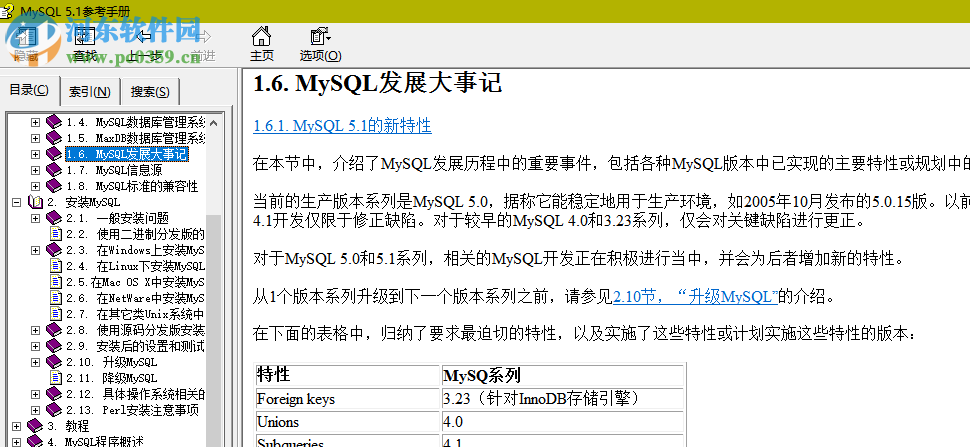The height and width of the screenshot is (447, 970).
Task: Click the Forward (前进) toolbar icon
Action: [202, 37]
